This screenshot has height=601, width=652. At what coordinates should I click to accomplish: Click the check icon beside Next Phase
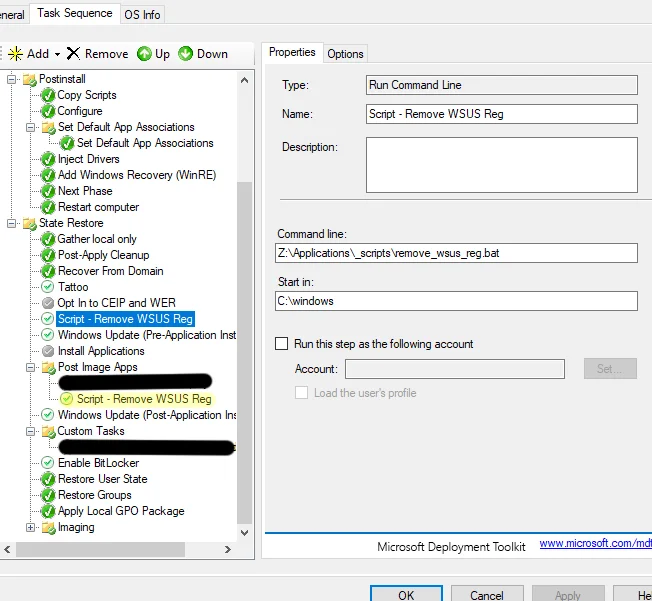(x=48, y=191)
